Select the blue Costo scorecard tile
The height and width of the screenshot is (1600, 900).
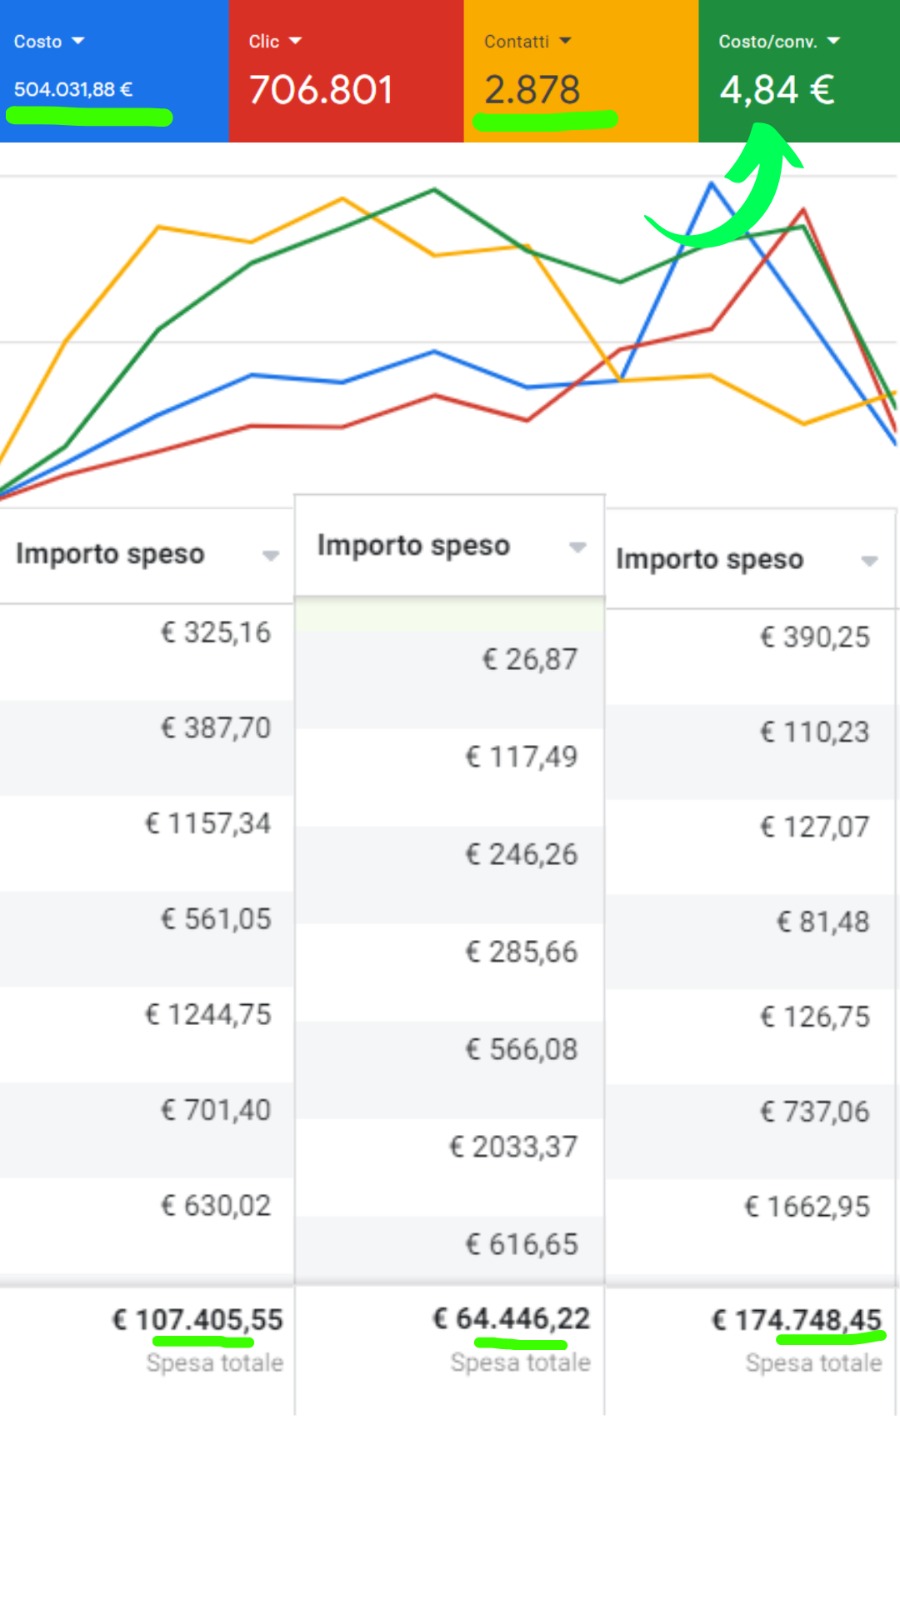[114, 70]
